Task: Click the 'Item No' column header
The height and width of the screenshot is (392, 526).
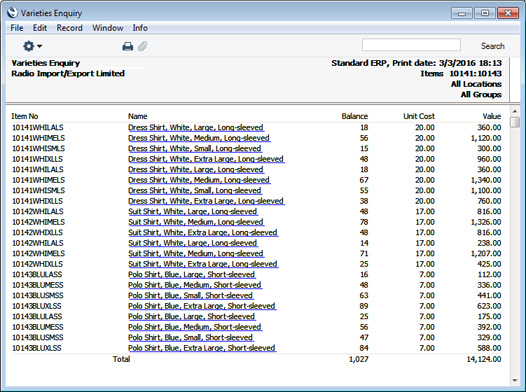Action: point(25,116)
